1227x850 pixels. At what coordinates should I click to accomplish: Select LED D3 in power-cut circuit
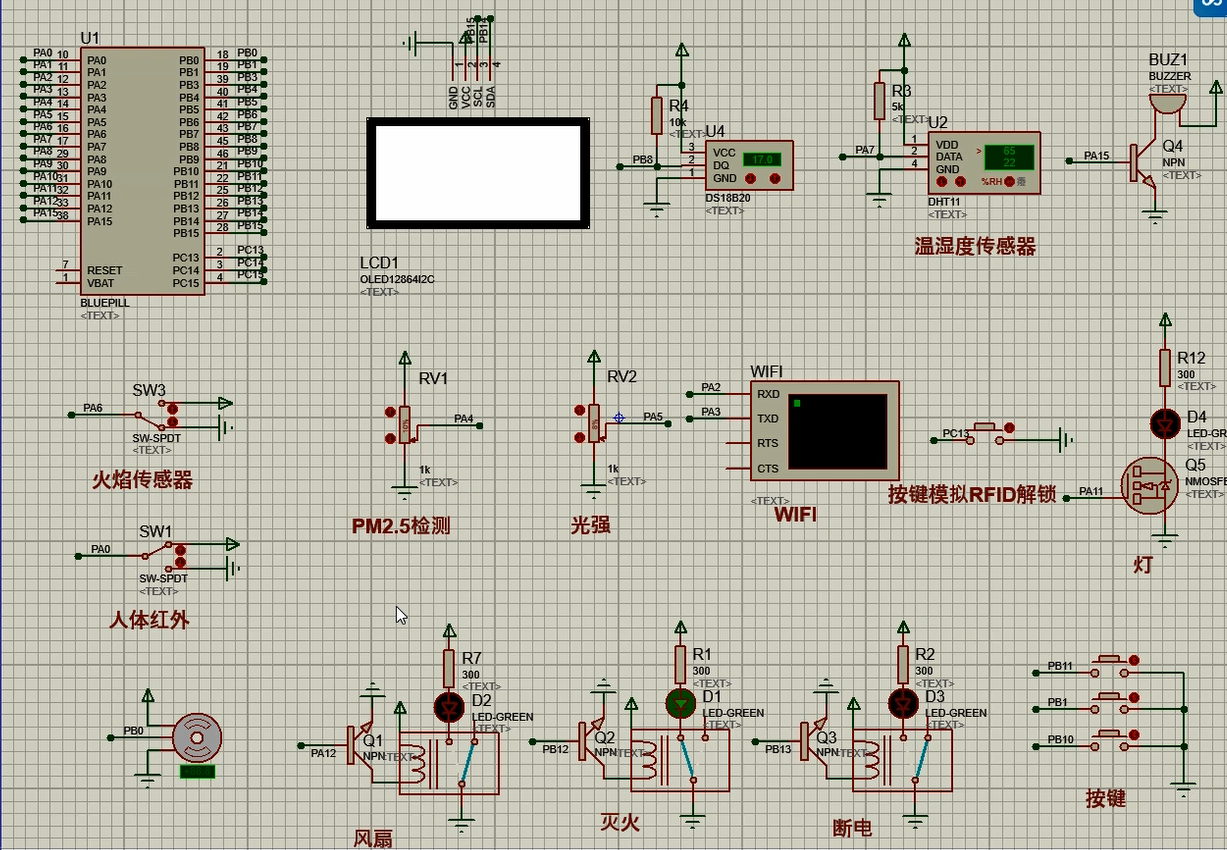point(903,704)
